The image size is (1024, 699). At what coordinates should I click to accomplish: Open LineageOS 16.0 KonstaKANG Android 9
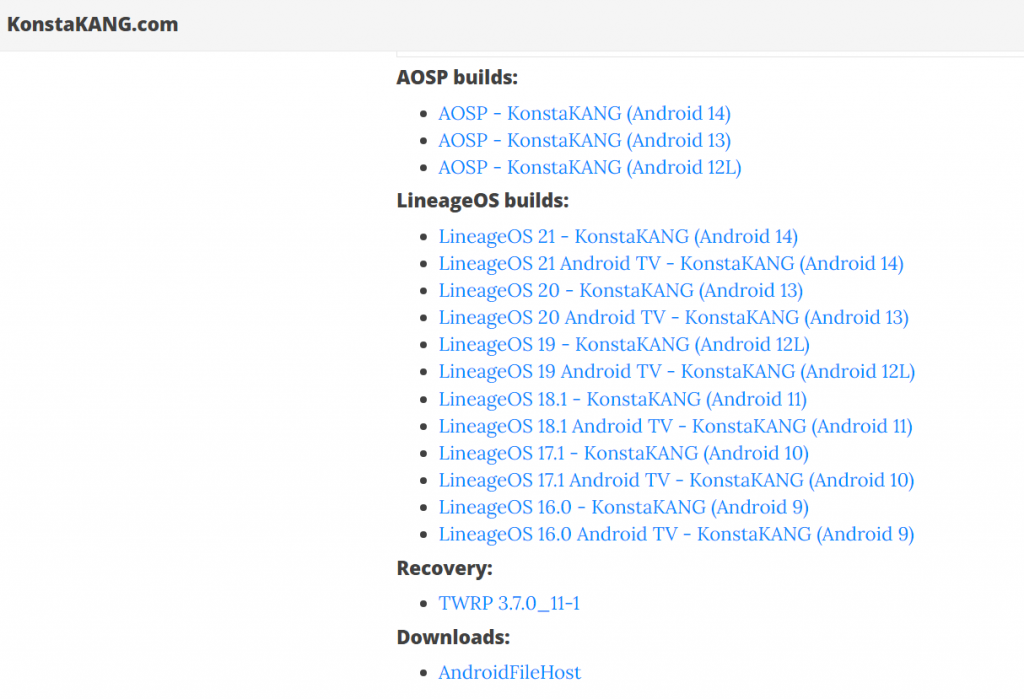pyautogui.click(x=624, y=507)
